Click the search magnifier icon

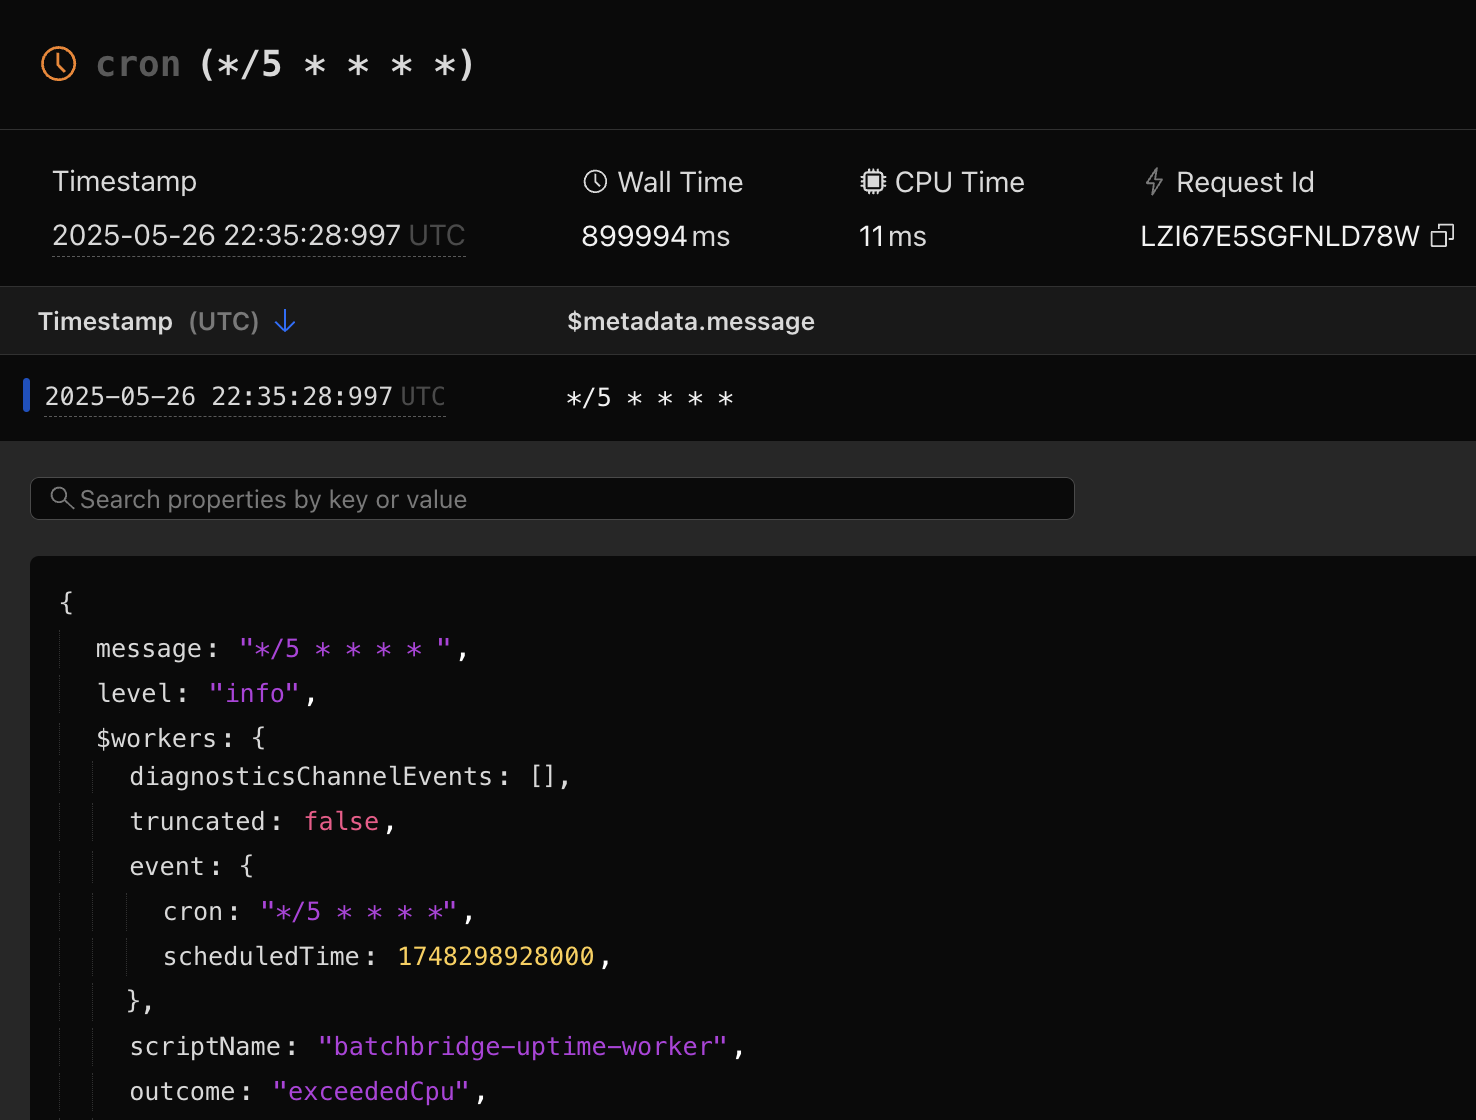point(62,498)
